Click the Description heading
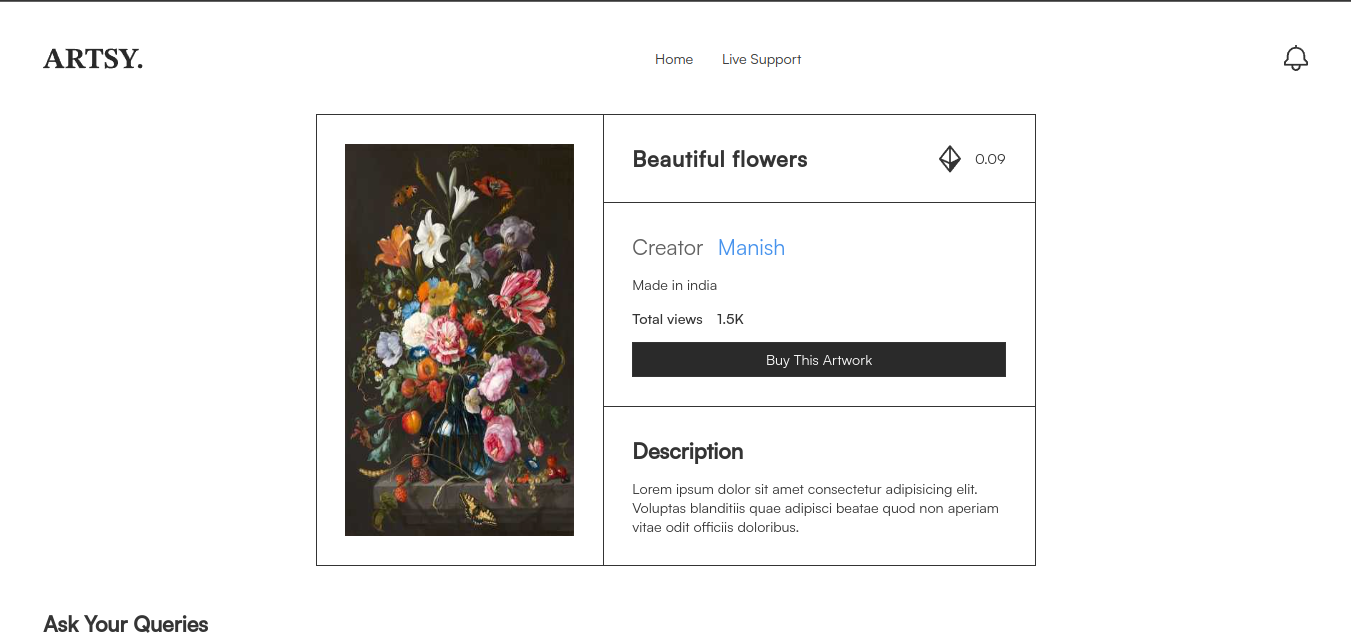1351x638 pixels. click(688, 452)
